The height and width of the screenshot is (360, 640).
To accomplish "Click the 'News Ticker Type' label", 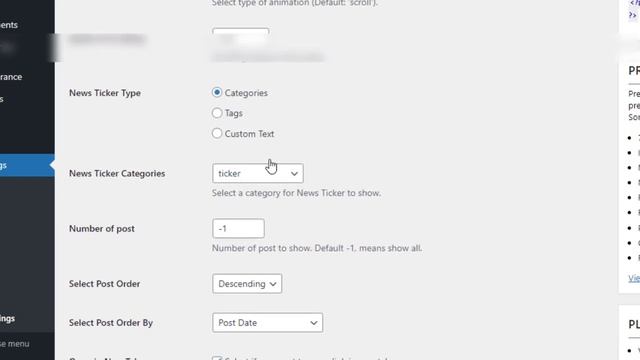I will tap(105, 93).
